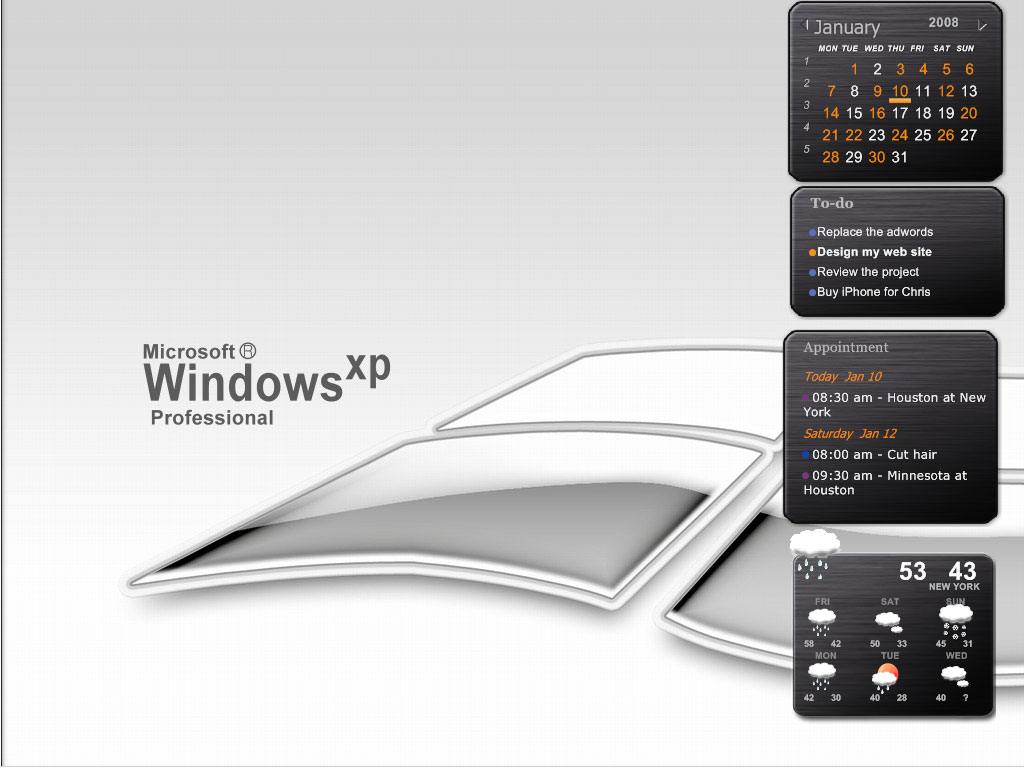1024x768 pixels.
Task: Click the THU weekday header in calendar
Action: pyautogui.click(x=896, y=48)
